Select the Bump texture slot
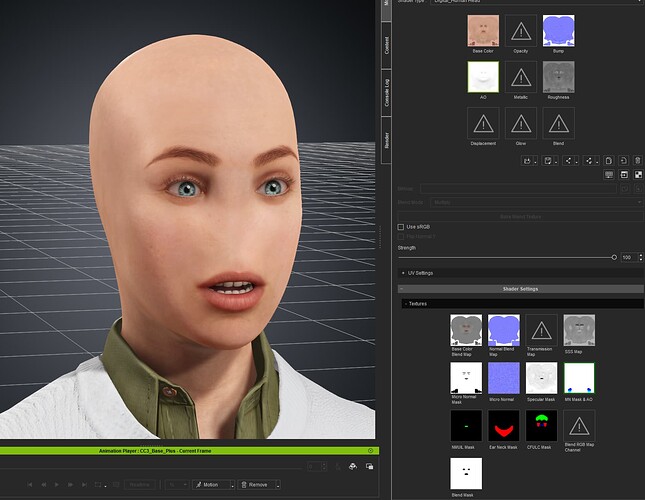This screenshot has width=645, height=500. pos(559,30)
